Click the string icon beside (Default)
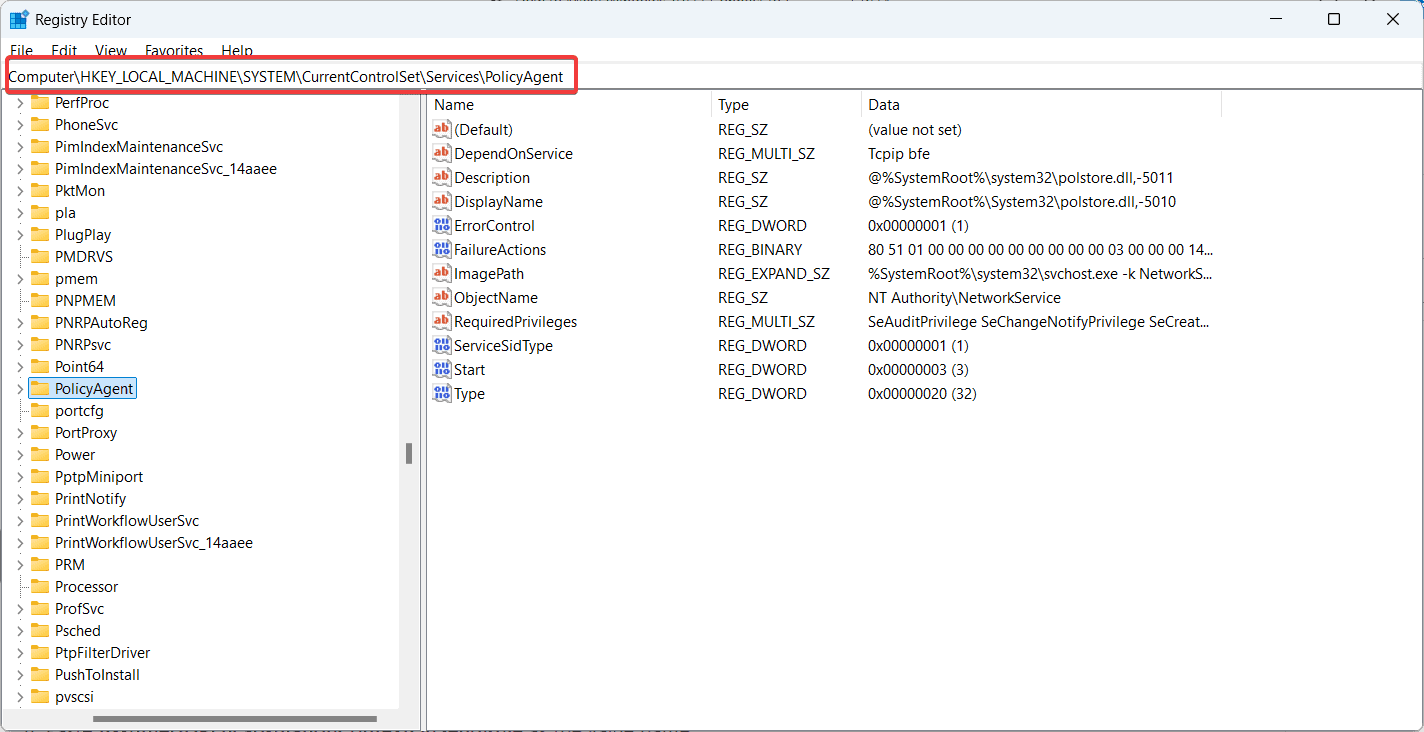The width and height of the screenshot is (1424, 732). [442, 129]
